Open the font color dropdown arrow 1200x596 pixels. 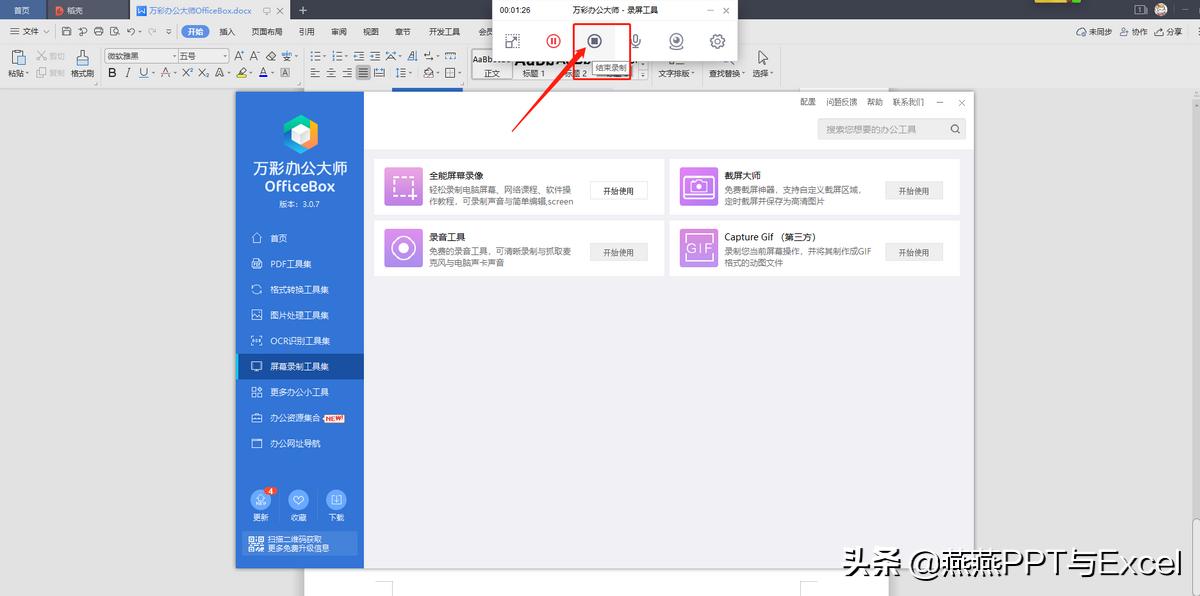tap(272, 72)
